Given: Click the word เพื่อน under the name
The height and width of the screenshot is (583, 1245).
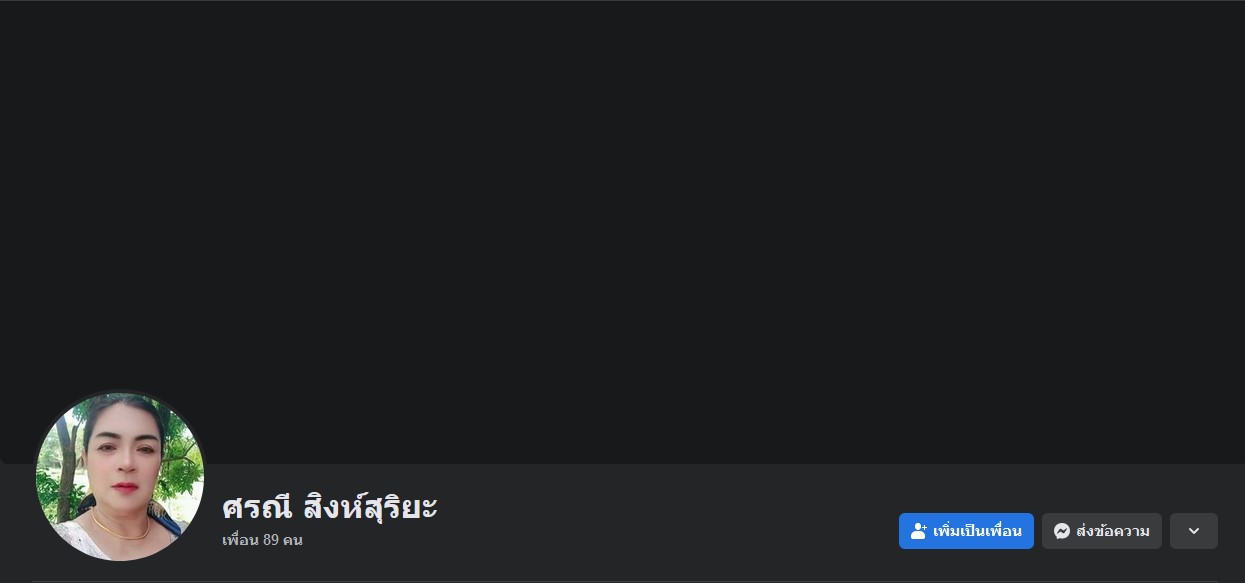Looking at the screenshot, I should click(240, 540).
